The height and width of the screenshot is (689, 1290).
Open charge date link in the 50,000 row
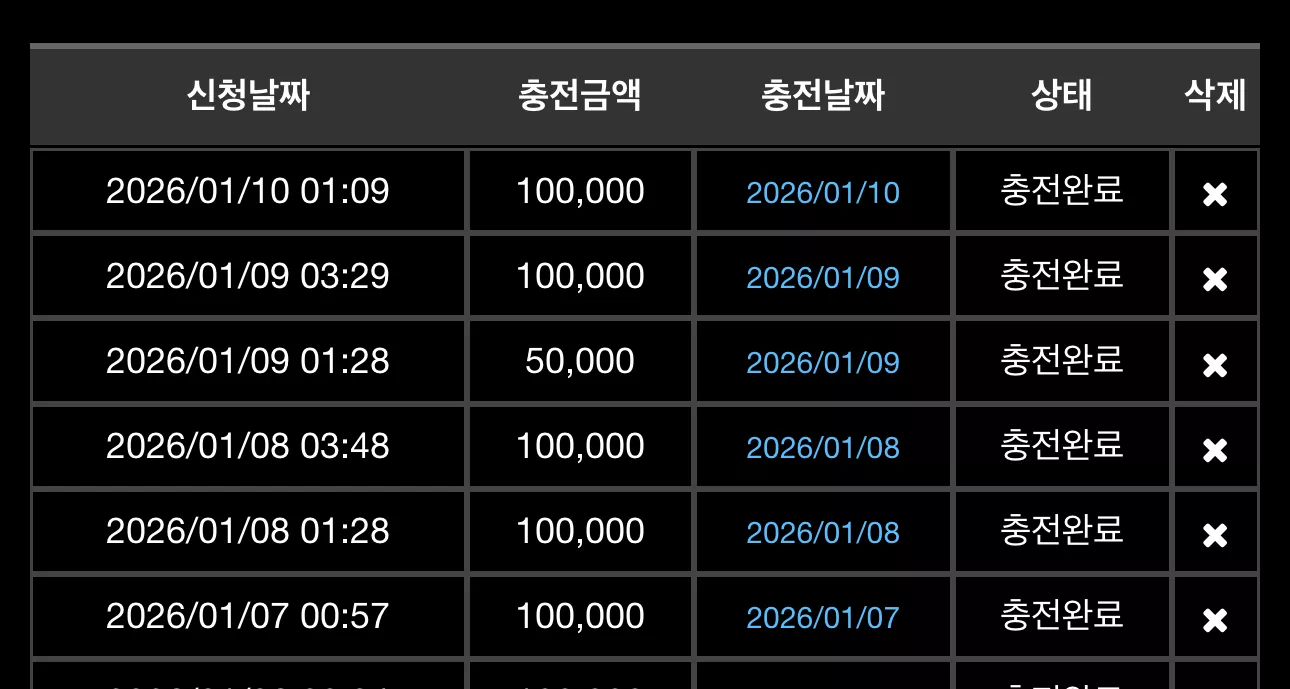point(823,363)
